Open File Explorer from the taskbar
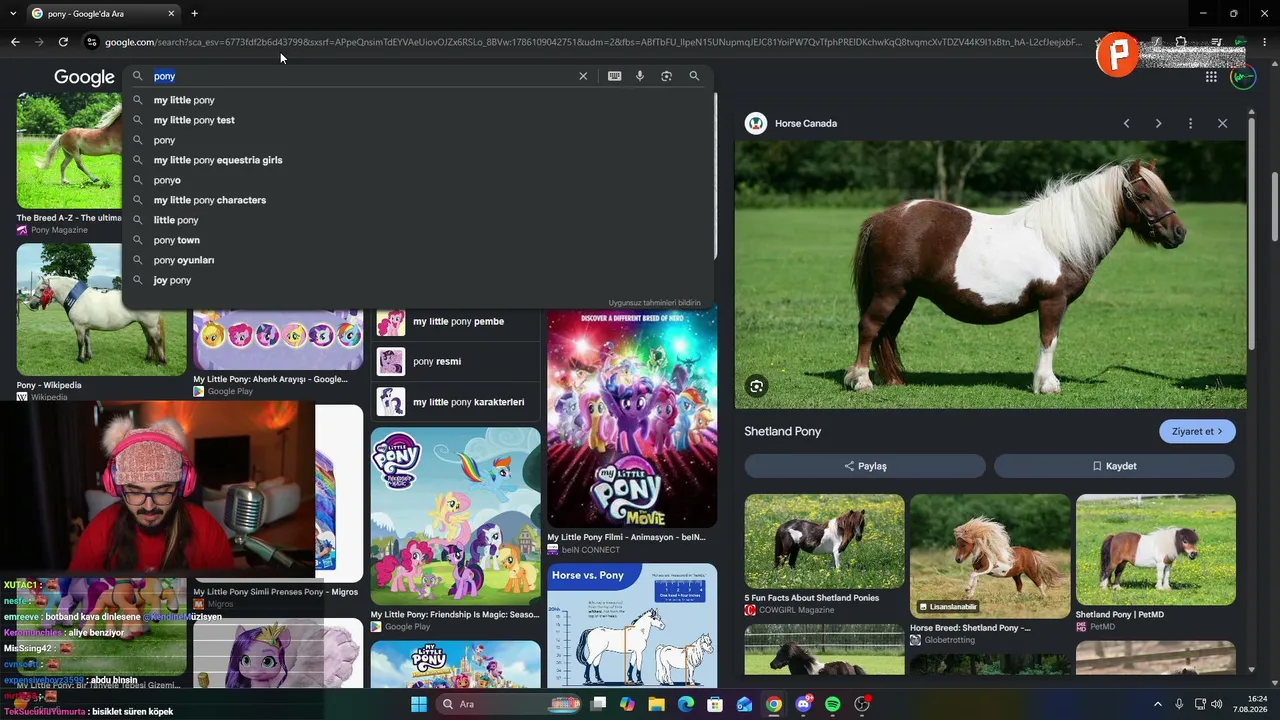1280x720 pixels. coord(656,704)
